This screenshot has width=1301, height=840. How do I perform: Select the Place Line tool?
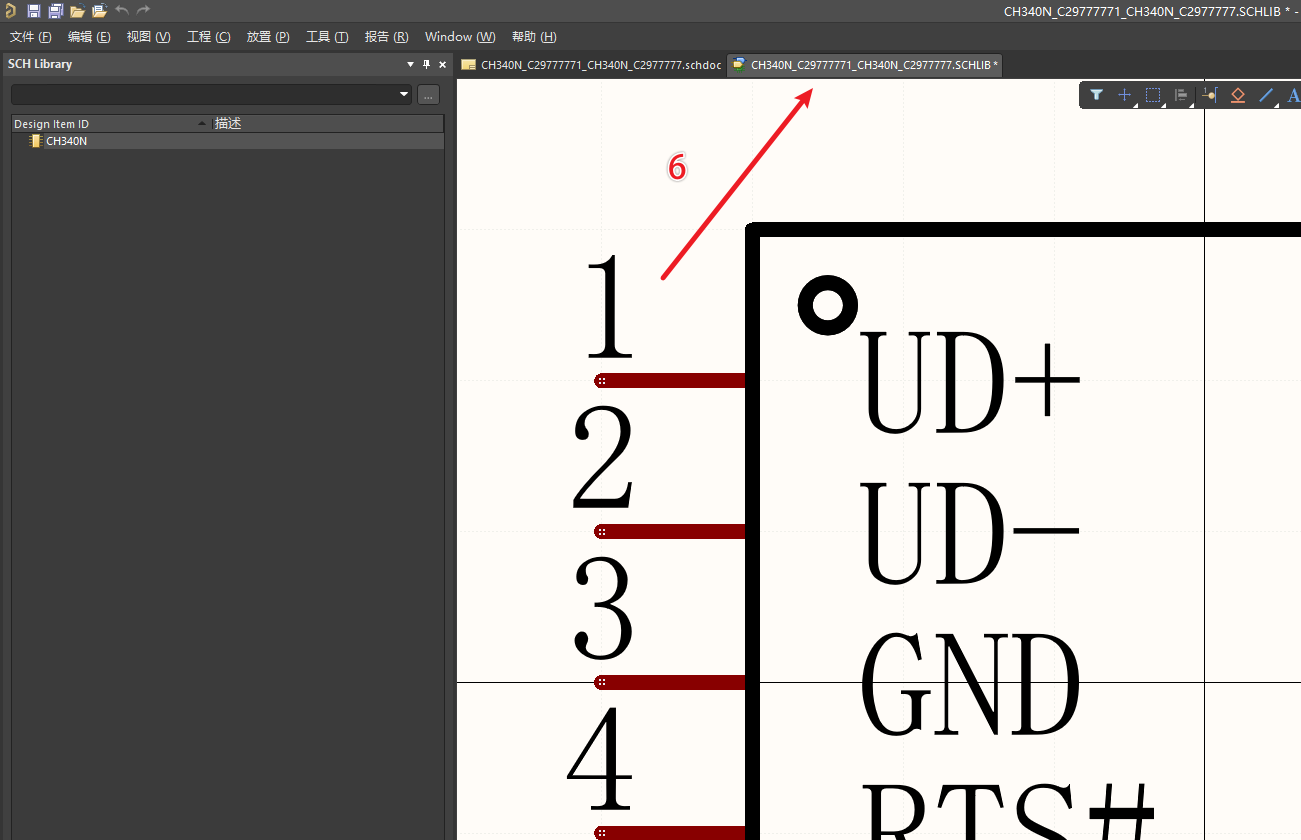[x=1266, y=95]
